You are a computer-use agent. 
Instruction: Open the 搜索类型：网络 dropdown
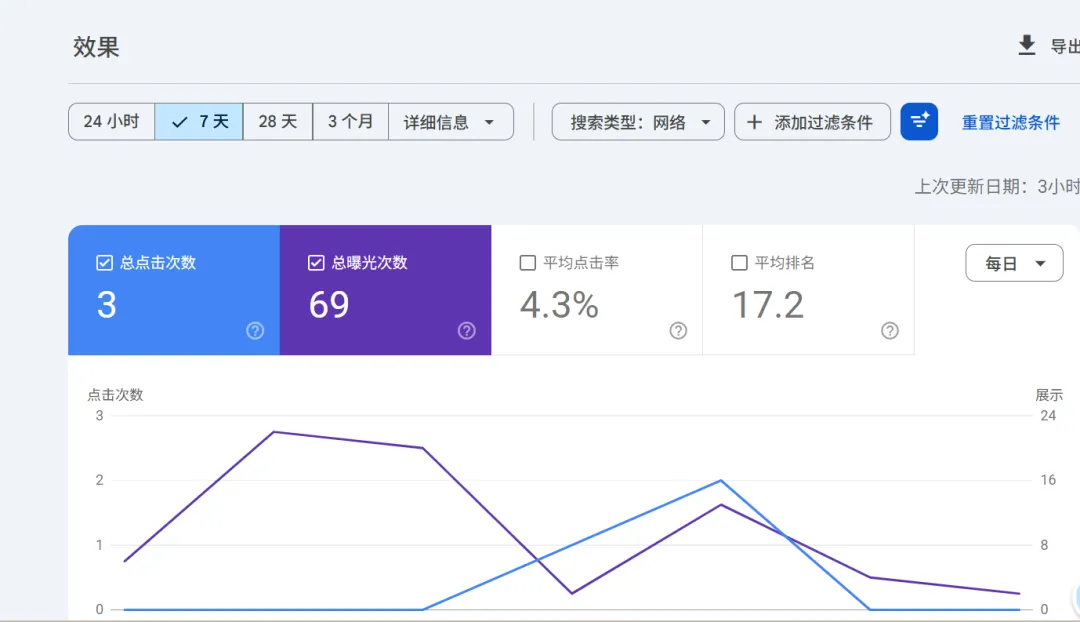(x=638, y=122)
